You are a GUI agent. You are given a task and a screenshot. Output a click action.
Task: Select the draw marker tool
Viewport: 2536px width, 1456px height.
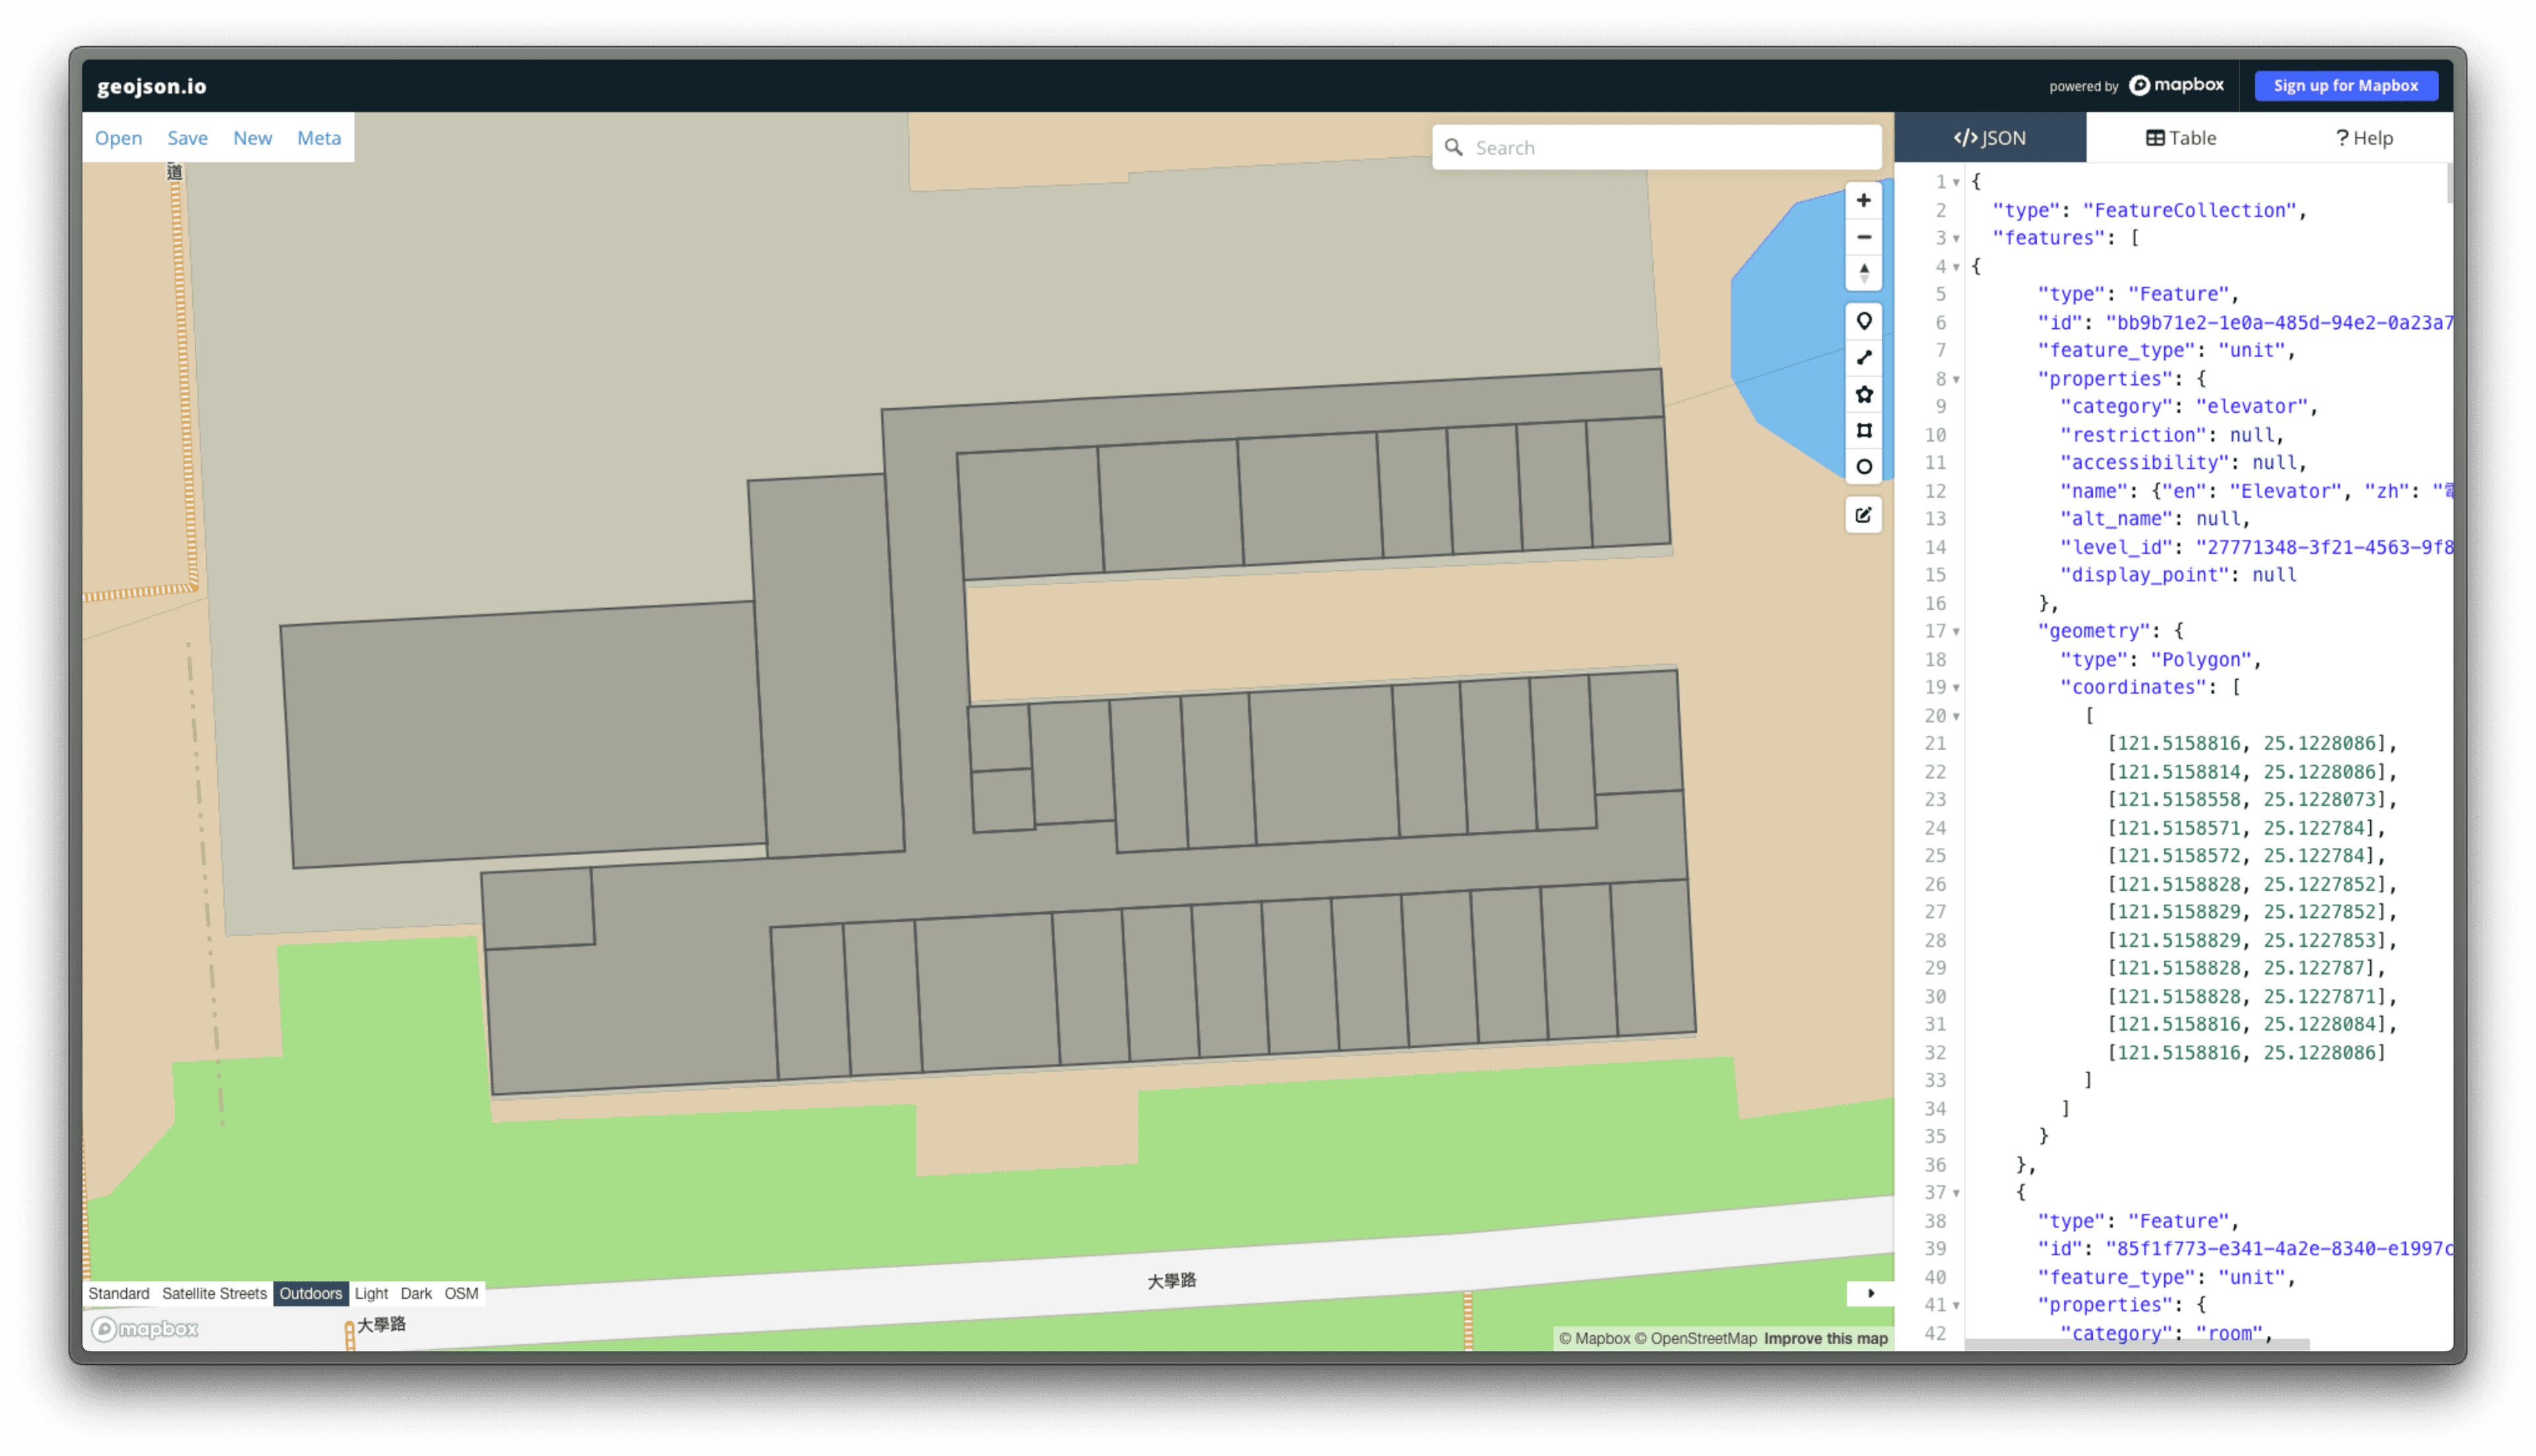1863,321
